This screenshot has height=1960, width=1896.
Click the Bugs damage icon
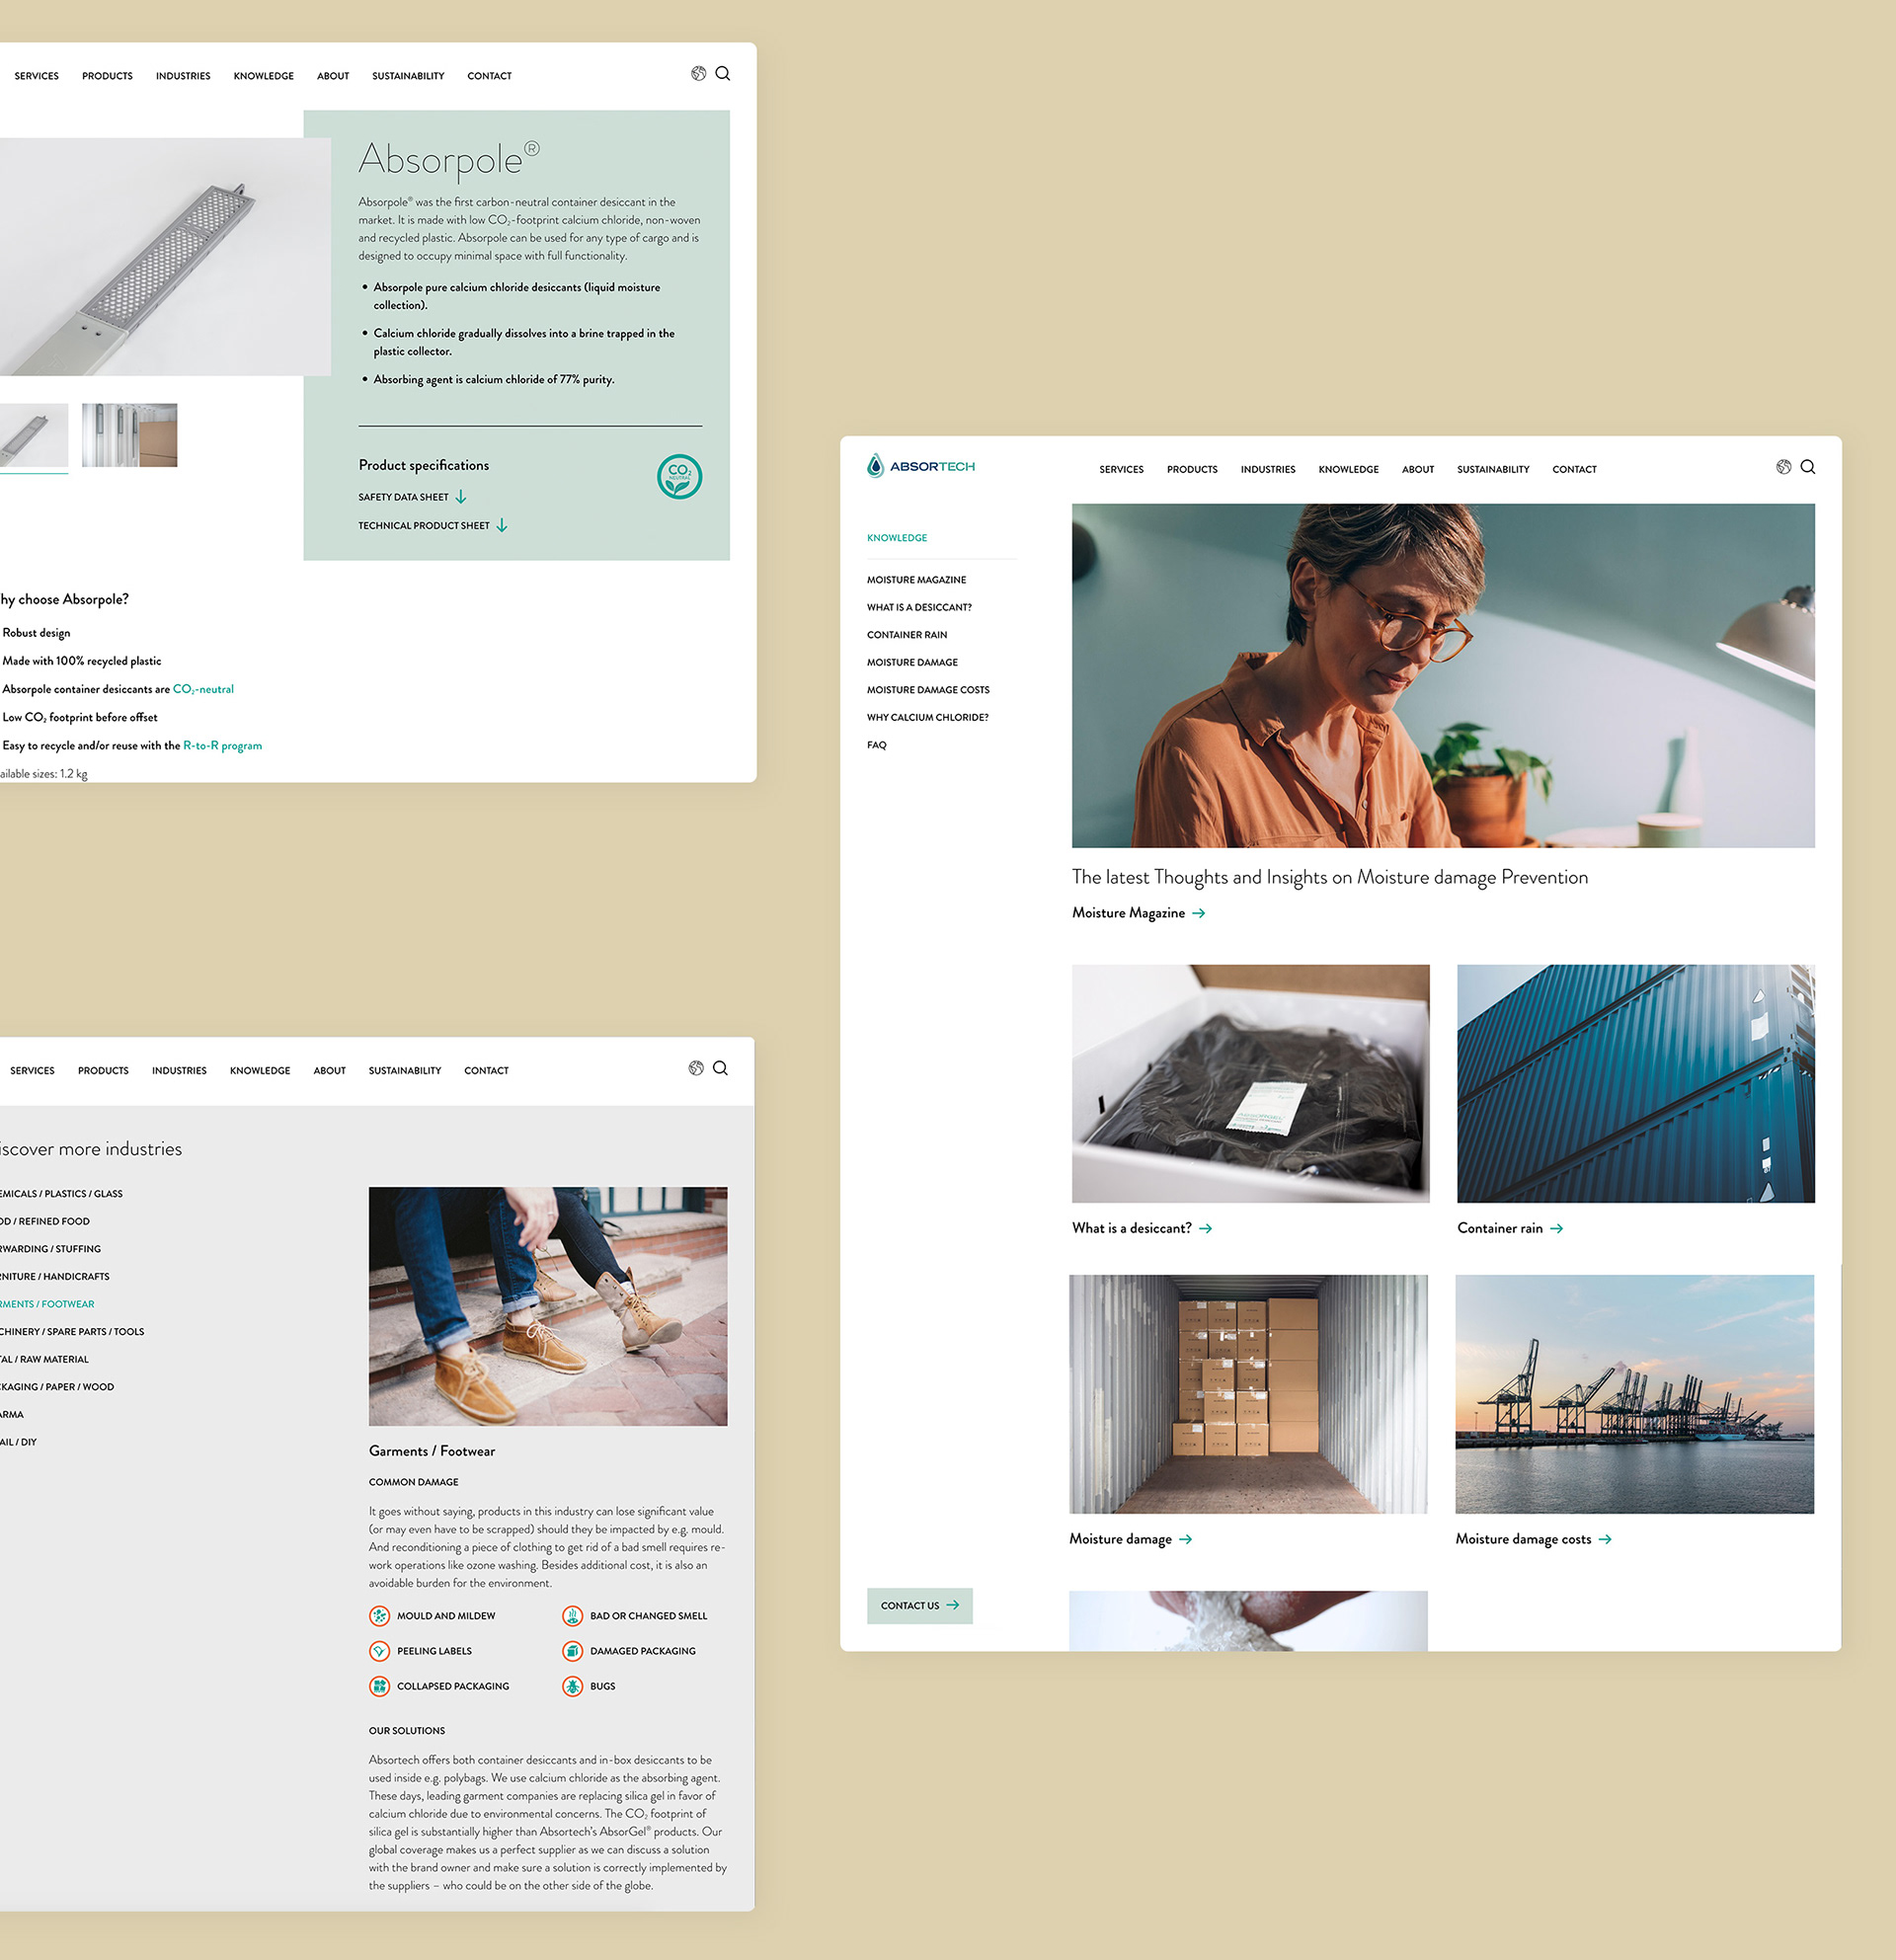572,1686
